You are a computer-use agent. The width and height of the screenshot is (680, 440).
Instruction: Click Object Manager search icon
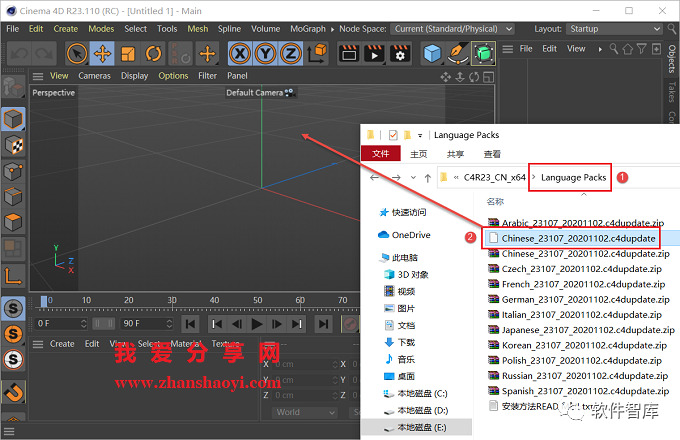(x=614, y=49)
